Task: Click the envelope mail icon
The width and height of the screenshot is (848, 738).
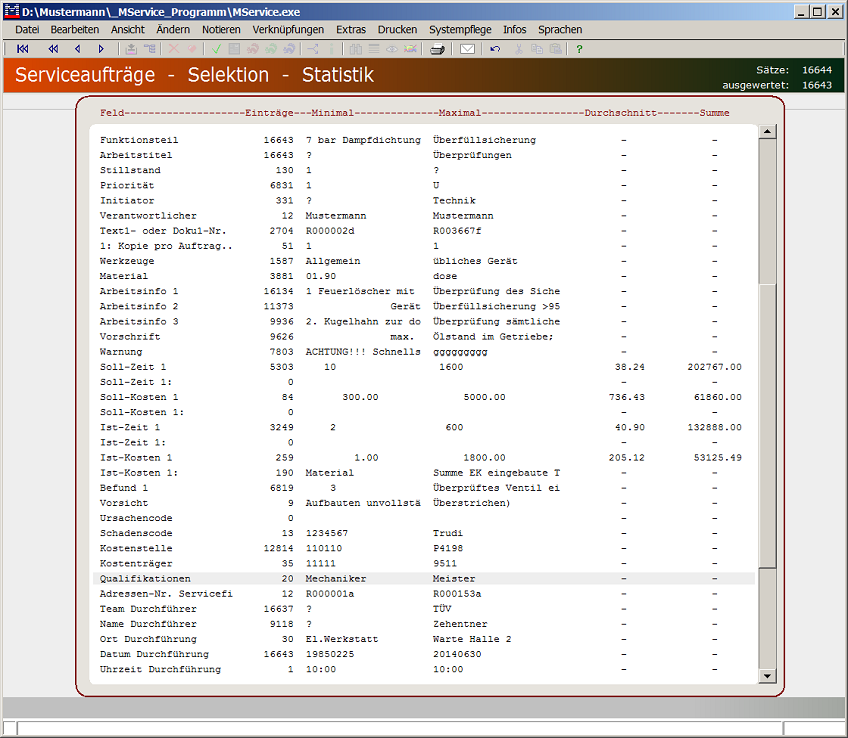Action: point(467,48)
